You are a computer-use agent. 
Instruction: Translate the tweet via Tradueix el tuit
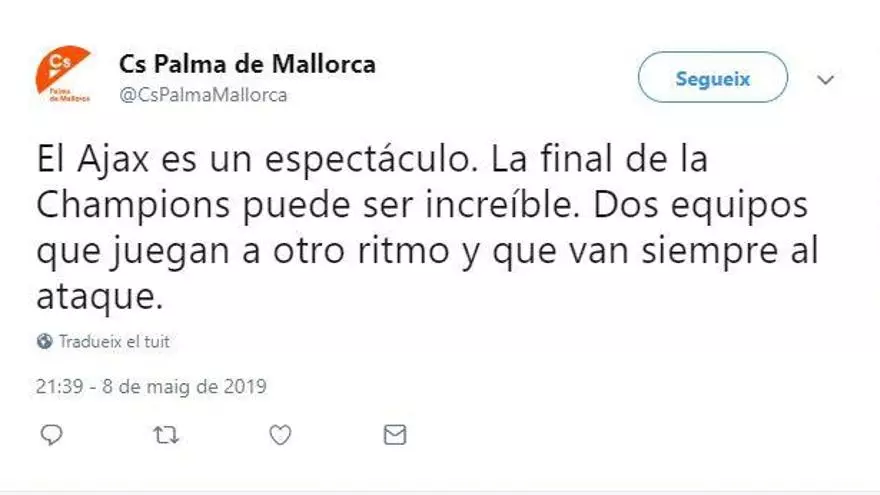[x=114, y=342]
